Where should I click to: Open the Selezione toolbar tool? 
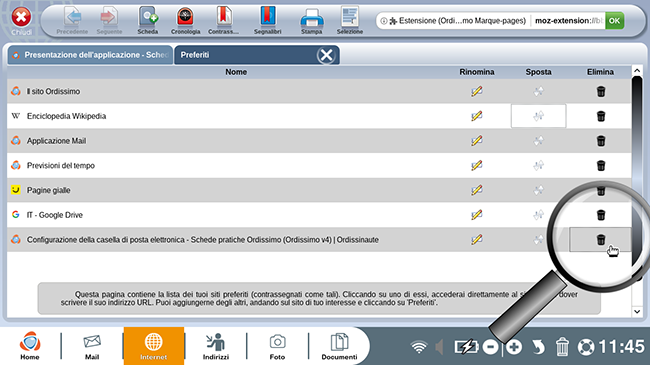350,20
